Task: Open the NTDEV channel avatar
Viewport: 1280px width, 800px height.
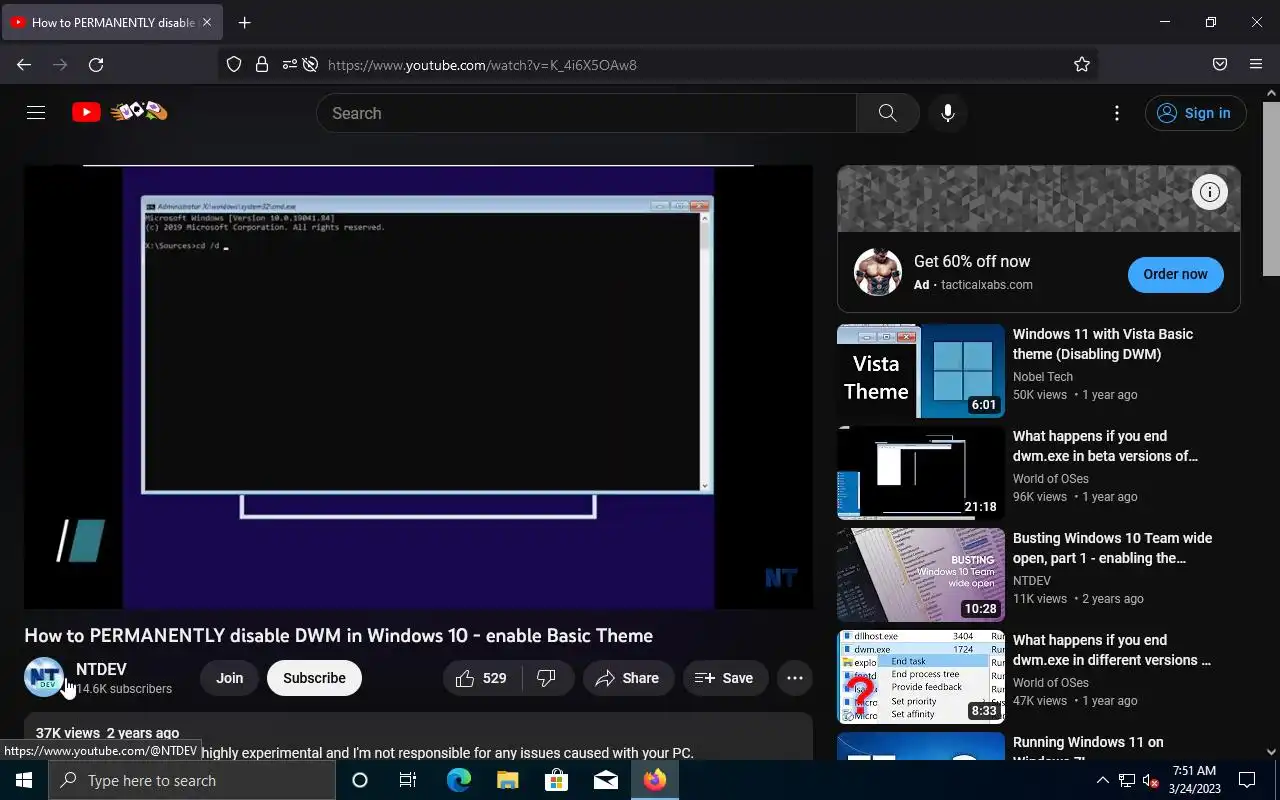Action: [x=44, y=677]
